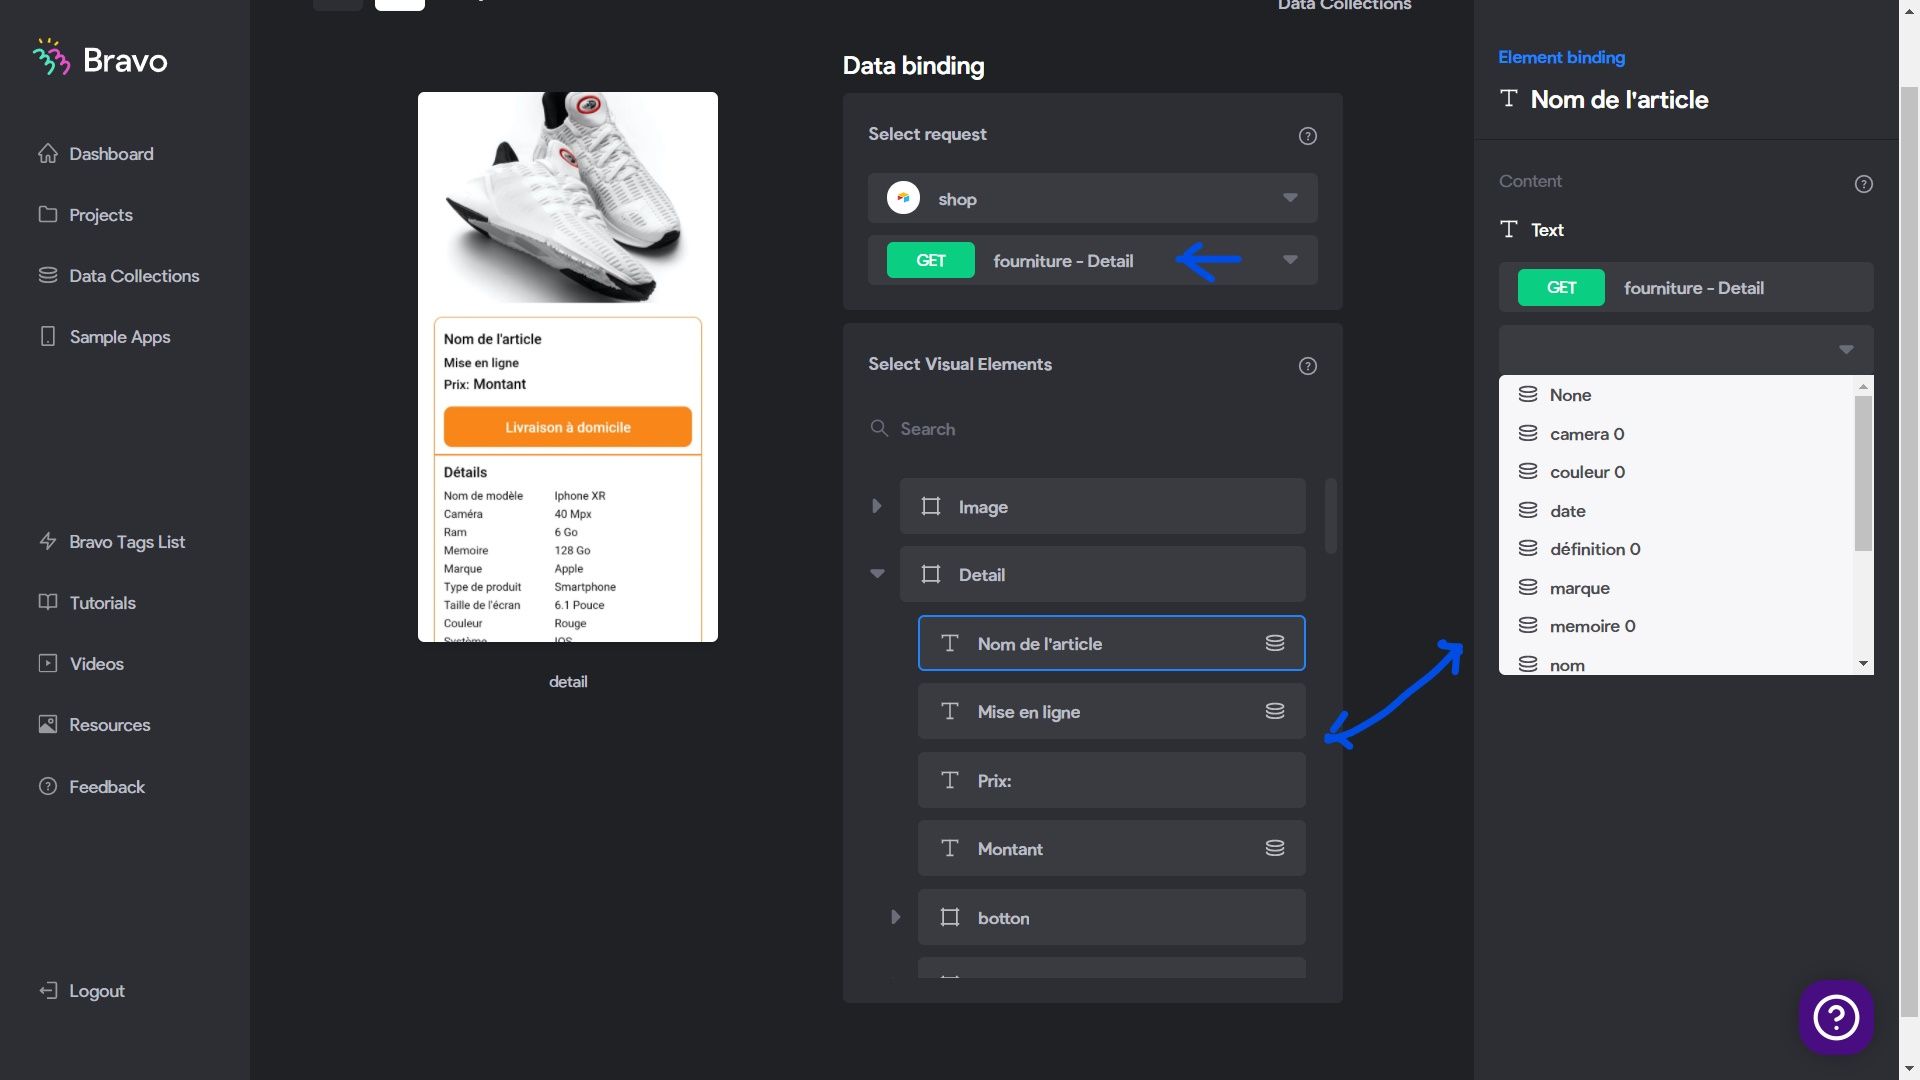Click the Element binding link

click(1561, 57)
